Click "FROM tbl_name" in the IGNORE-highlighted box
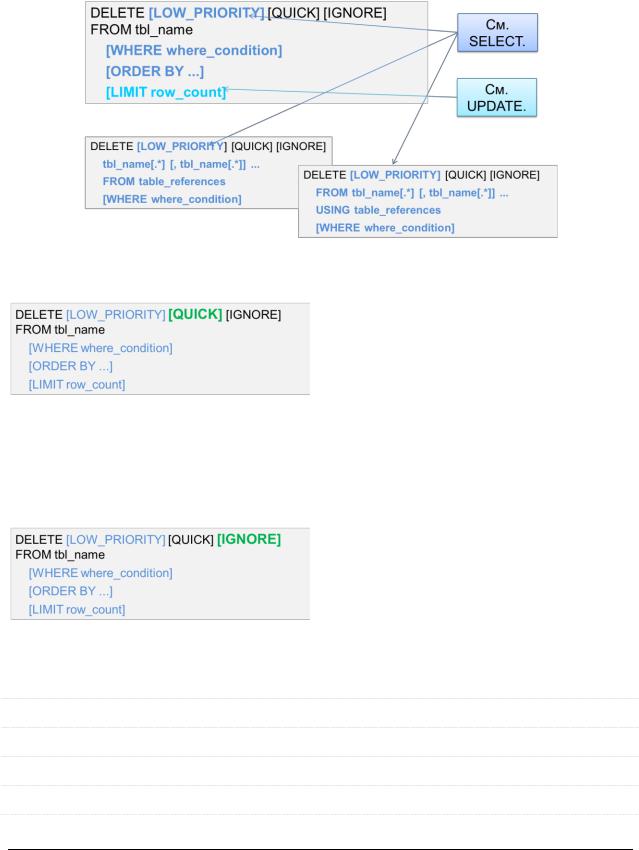The width and height of the screenshot is (639, 850). [60, 555]
